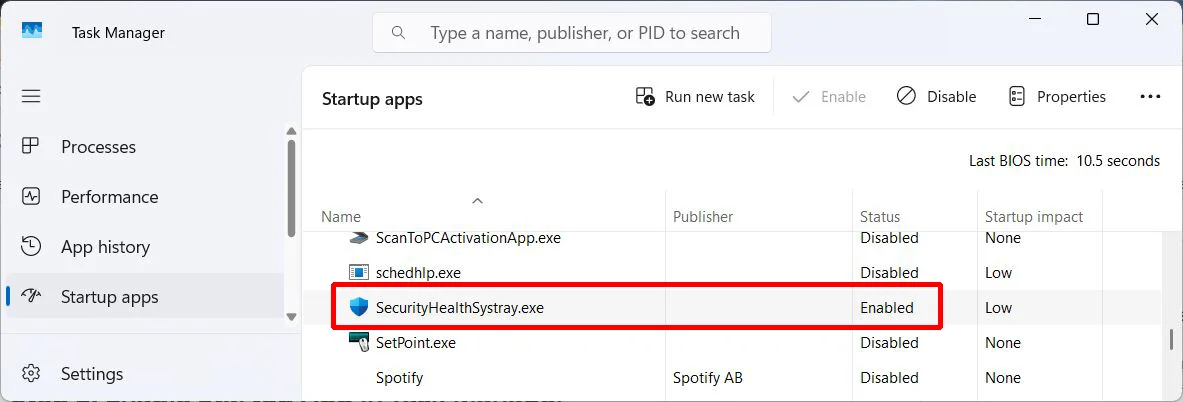Click Low impact of schedhlp.exe

pos(998,272)
